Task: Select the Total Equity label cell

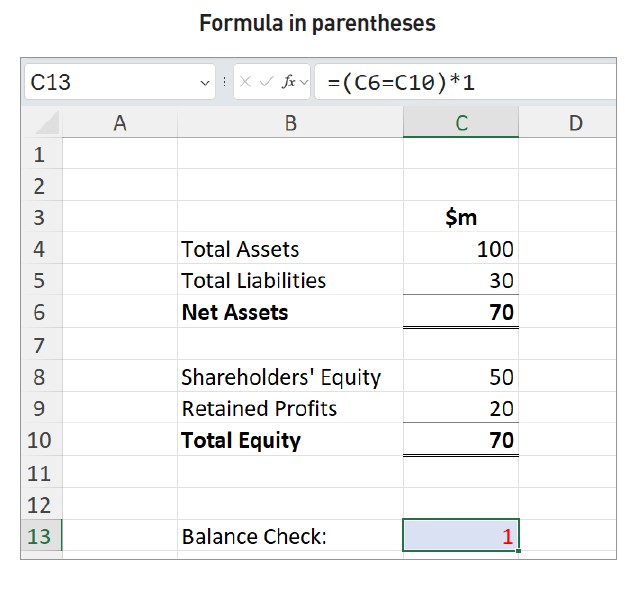Action: tap(290, 439)
